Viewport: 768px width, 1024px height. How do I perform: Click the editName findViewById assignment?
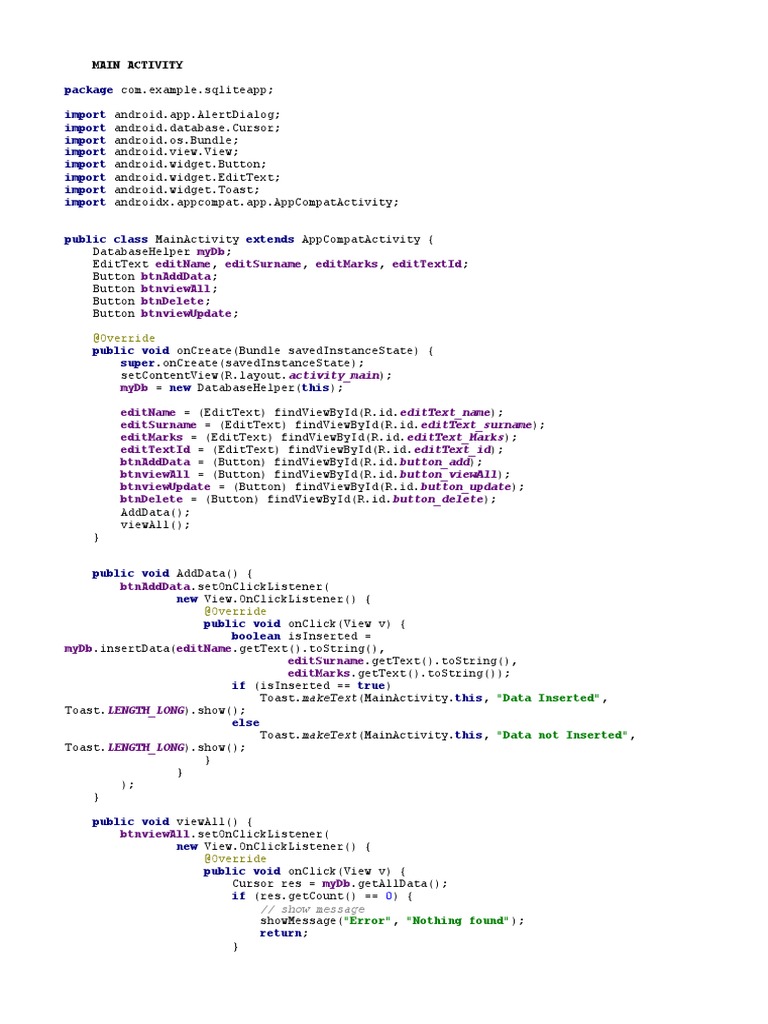pos(312,413)
